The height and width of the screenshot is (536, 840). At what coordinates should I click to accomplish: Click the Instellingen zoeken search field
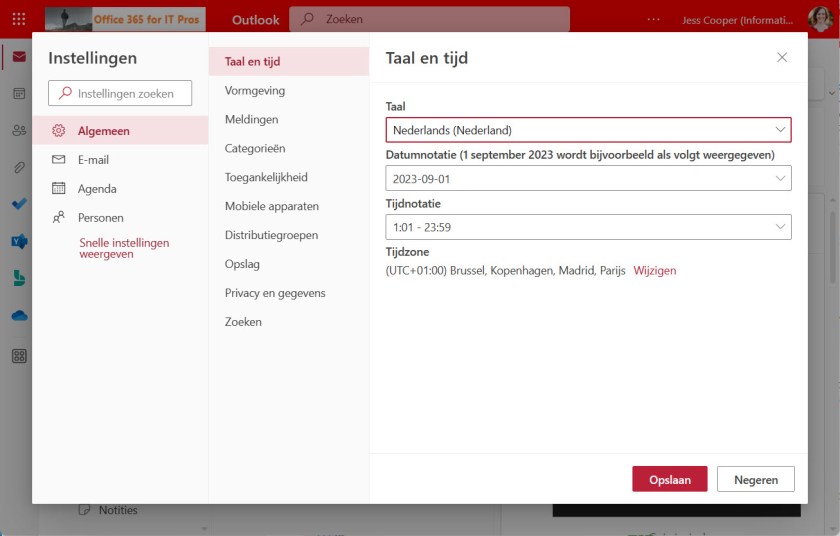(120, 93)
